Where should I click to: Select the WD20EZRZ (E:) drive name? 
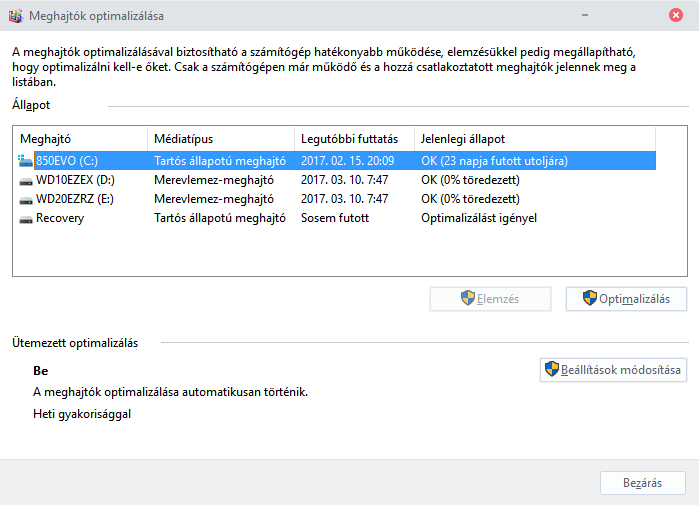(75, 199)
